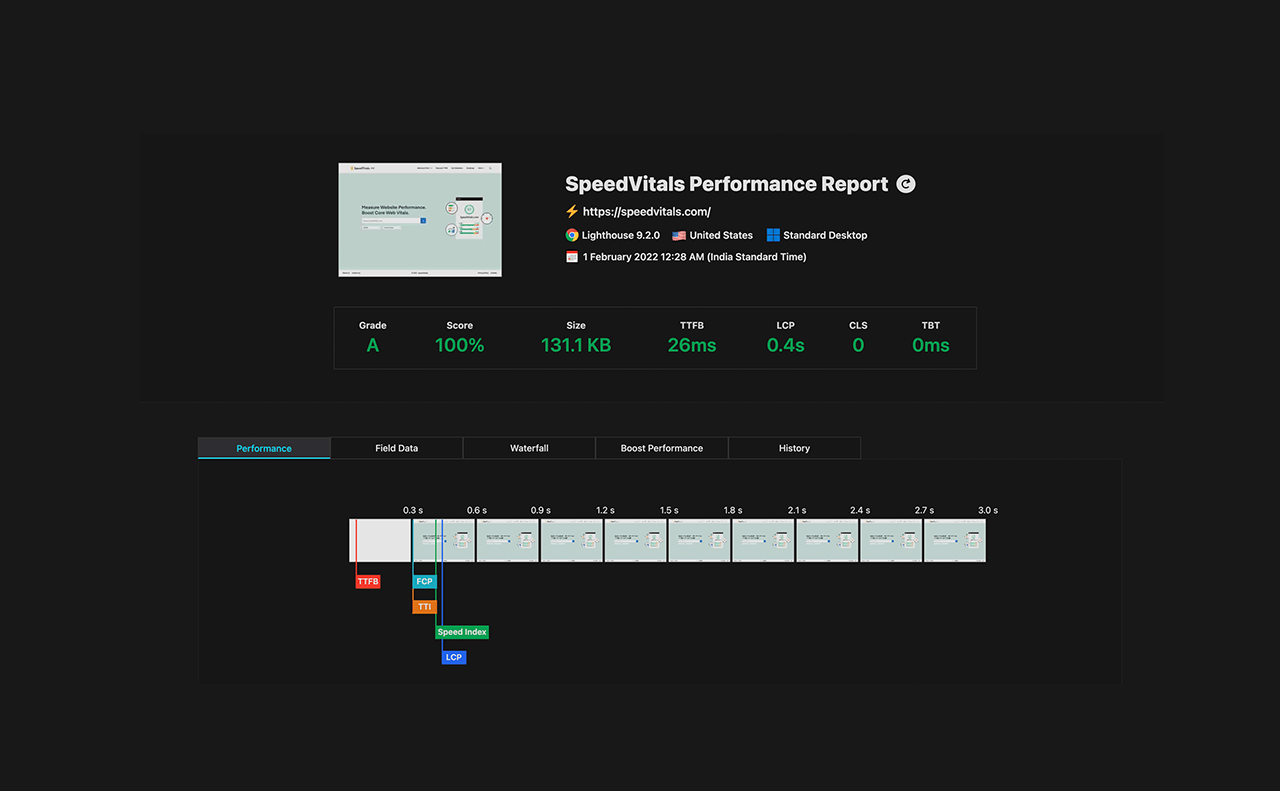Open the https://speedvitals.com/ link
The image size is (1280, 791).
(x=646, y=211)
